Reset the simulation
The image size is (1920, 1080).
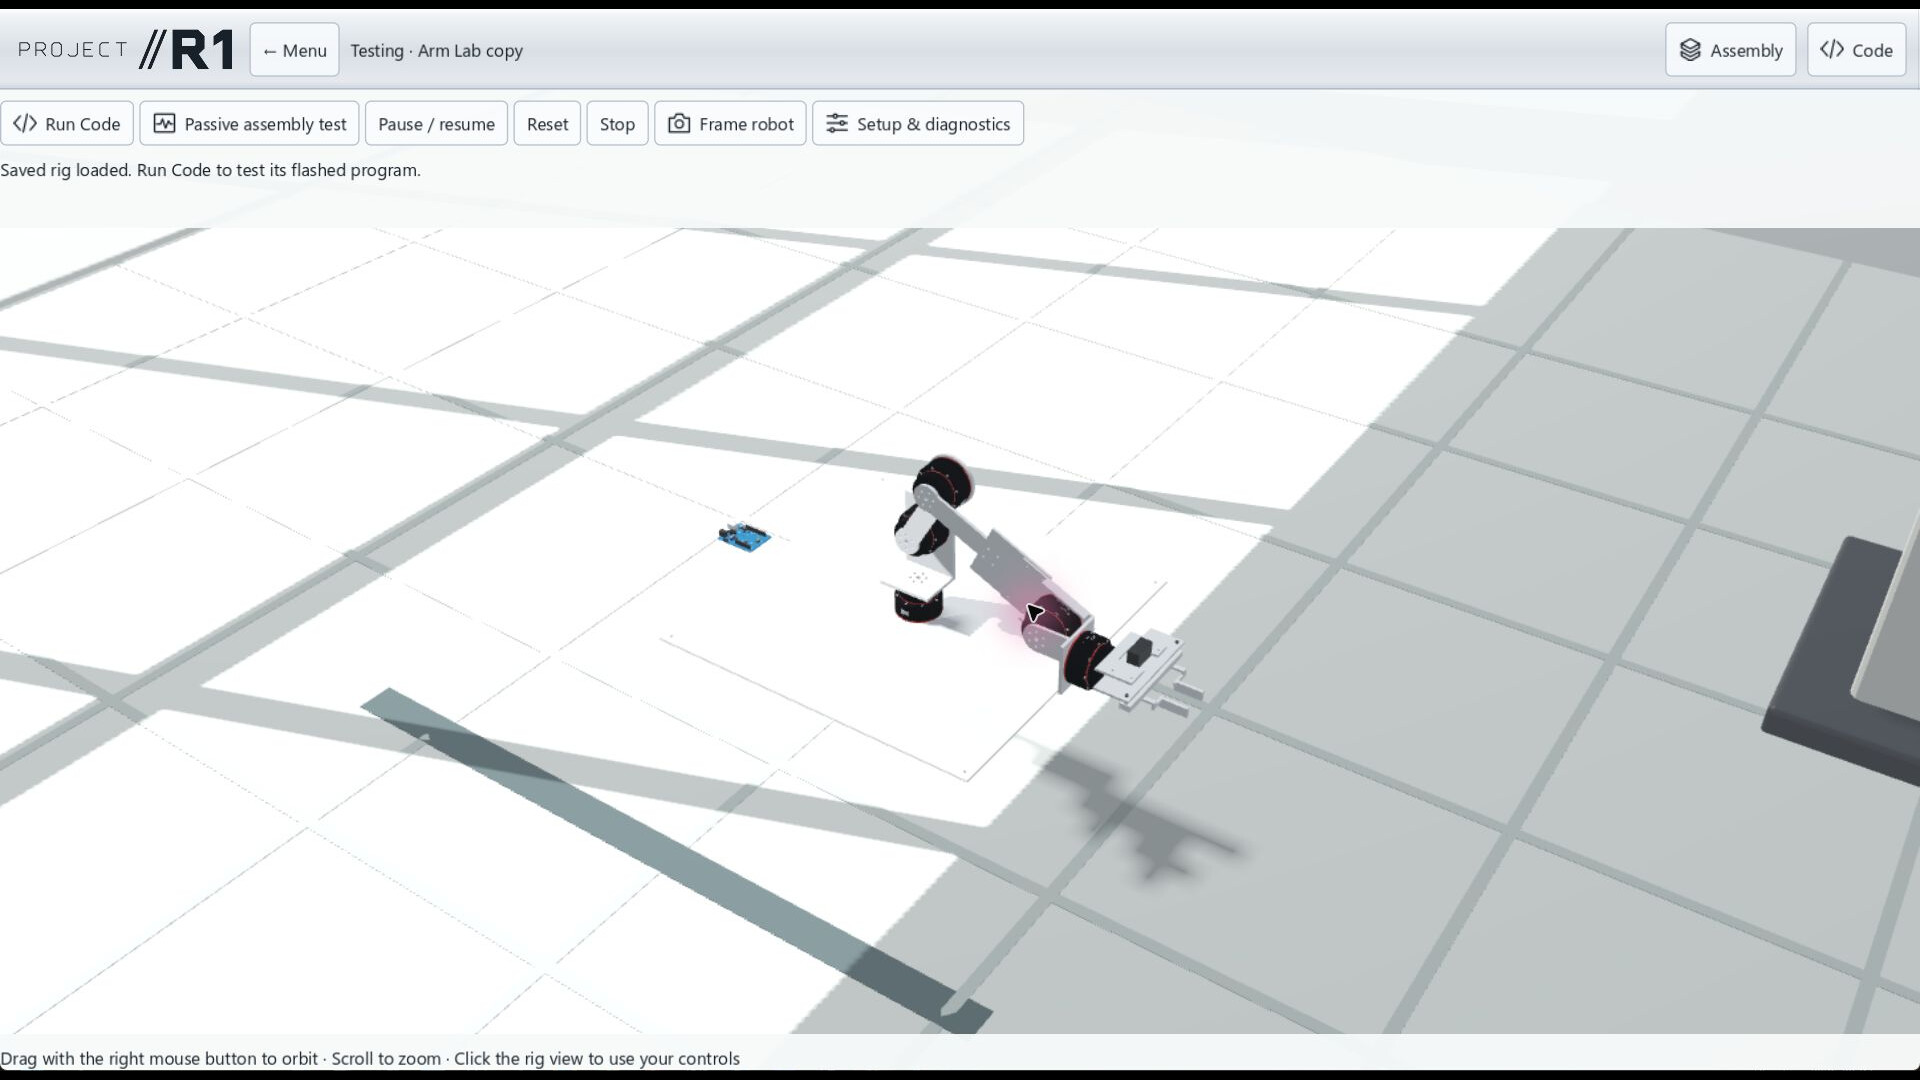click(547, 124)
